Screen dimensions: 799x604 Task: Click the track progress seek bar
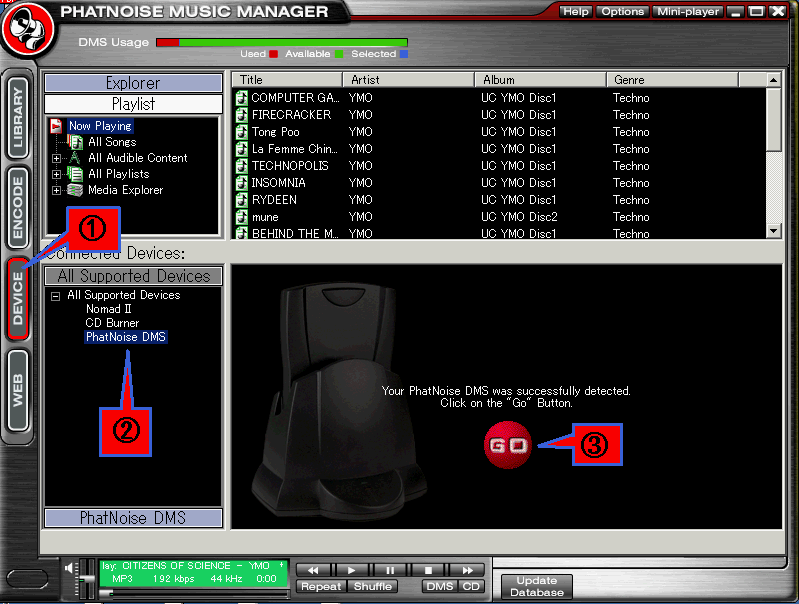(195, 593)
